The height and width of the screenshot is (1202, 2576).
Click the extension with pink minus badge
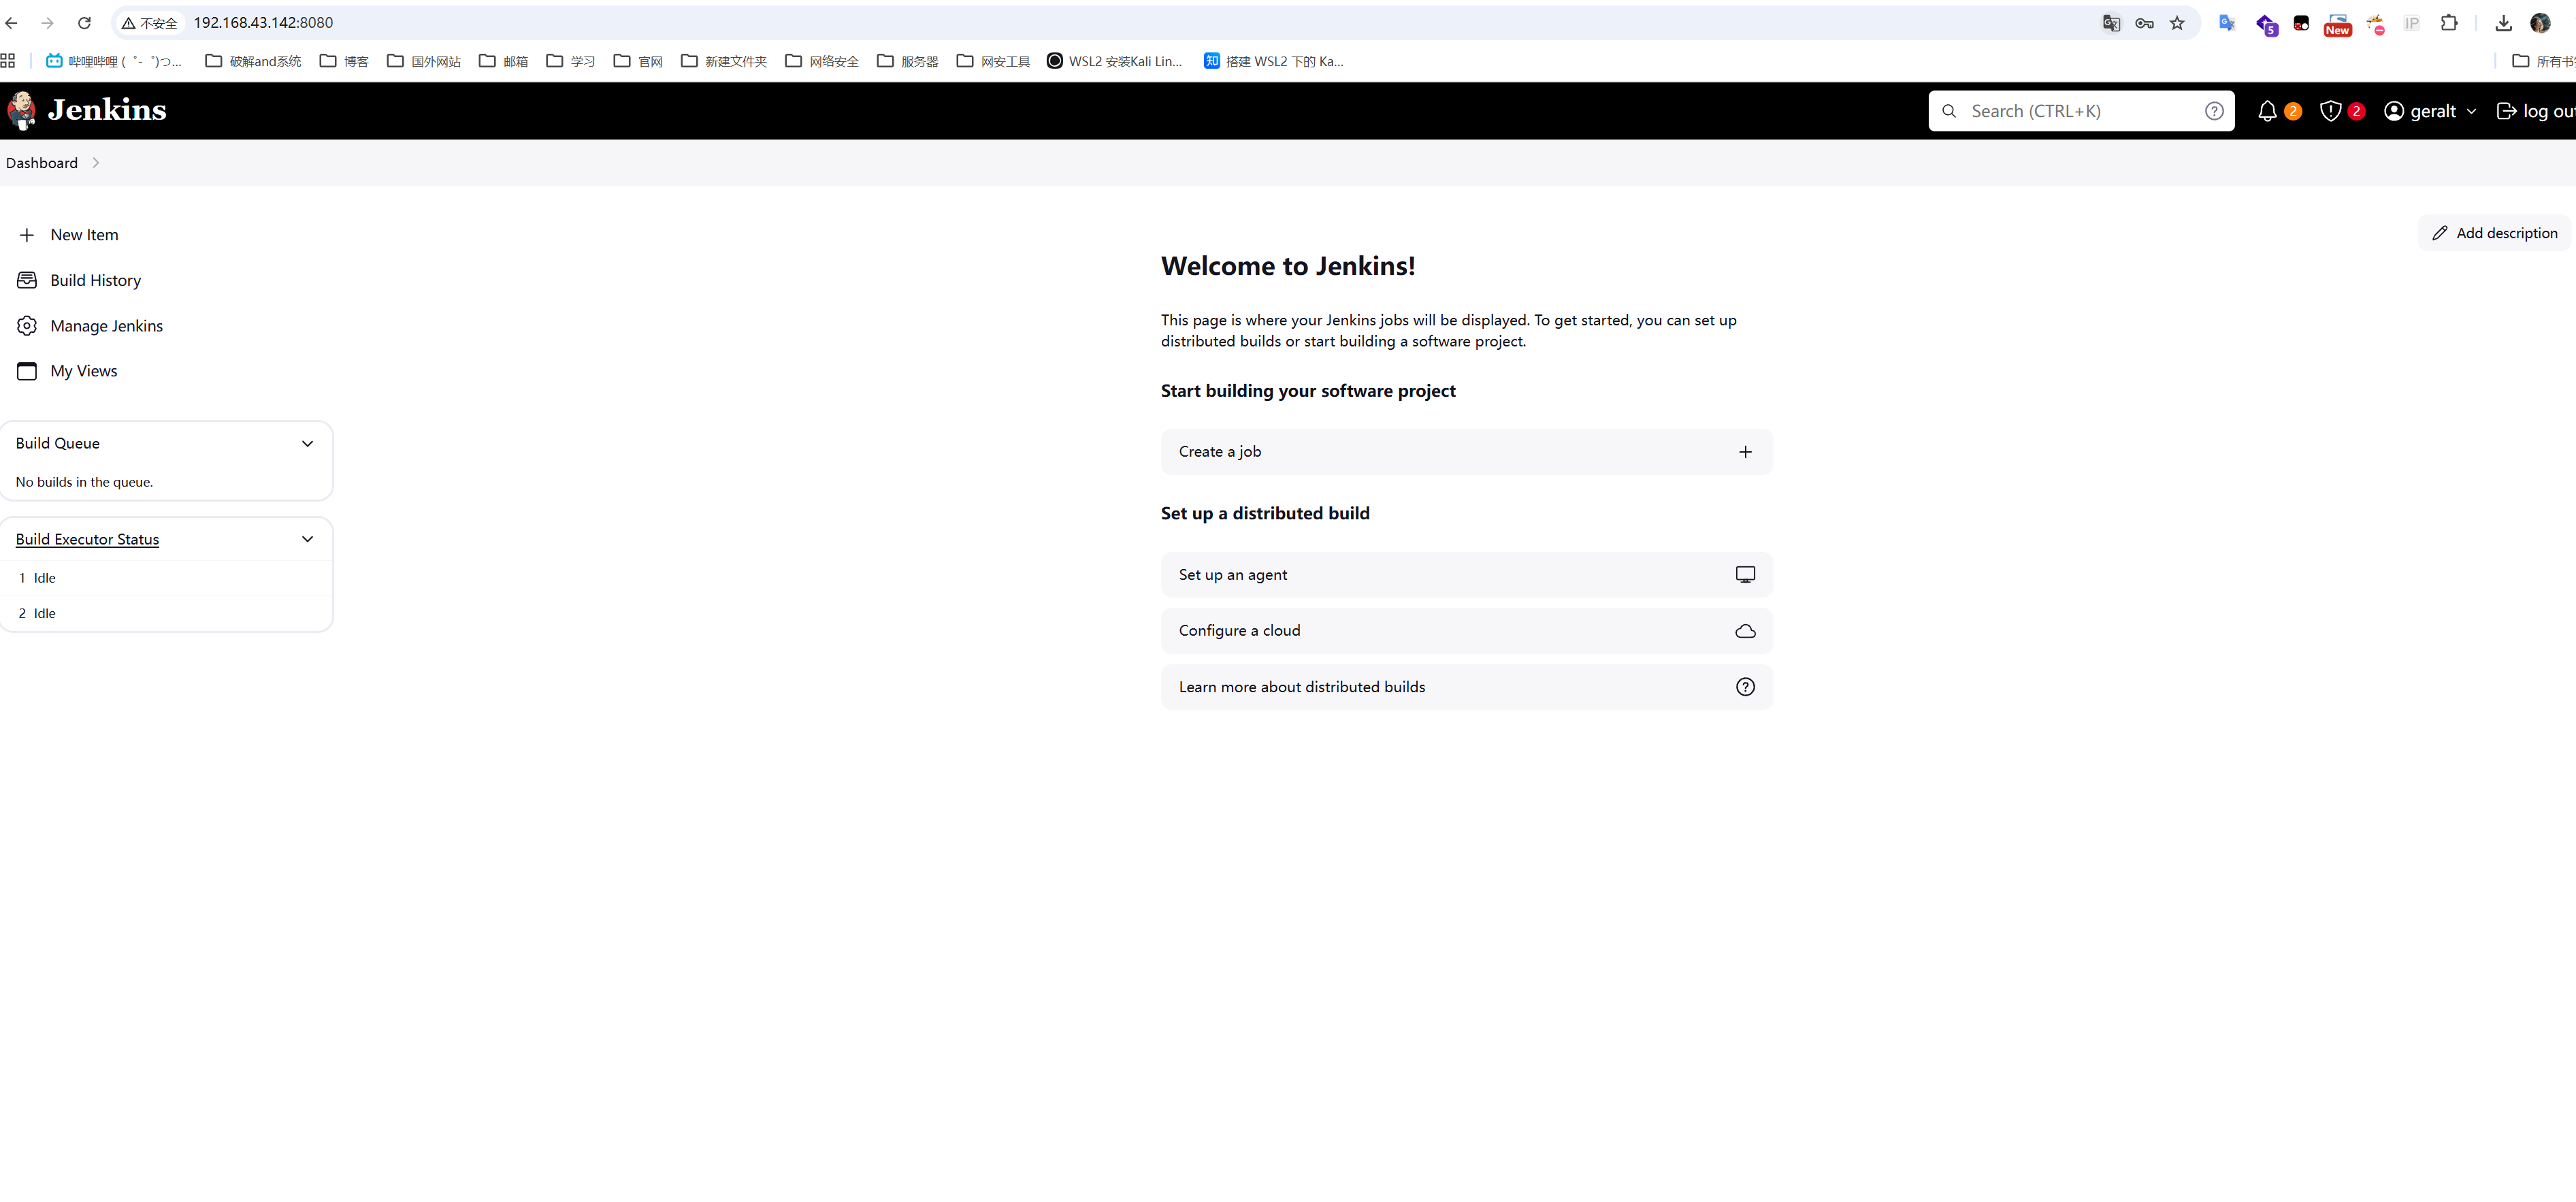[2375, 24]
